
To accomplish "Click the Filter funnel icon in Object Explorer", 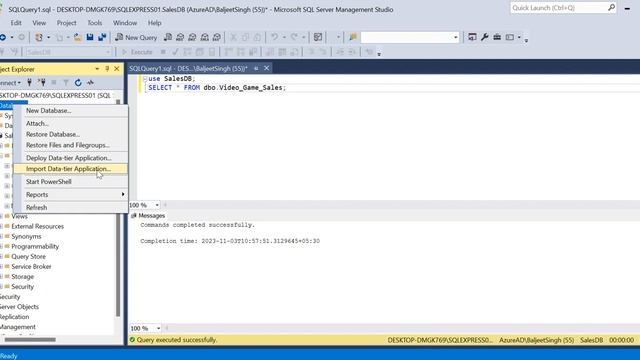I will (66, 82).
